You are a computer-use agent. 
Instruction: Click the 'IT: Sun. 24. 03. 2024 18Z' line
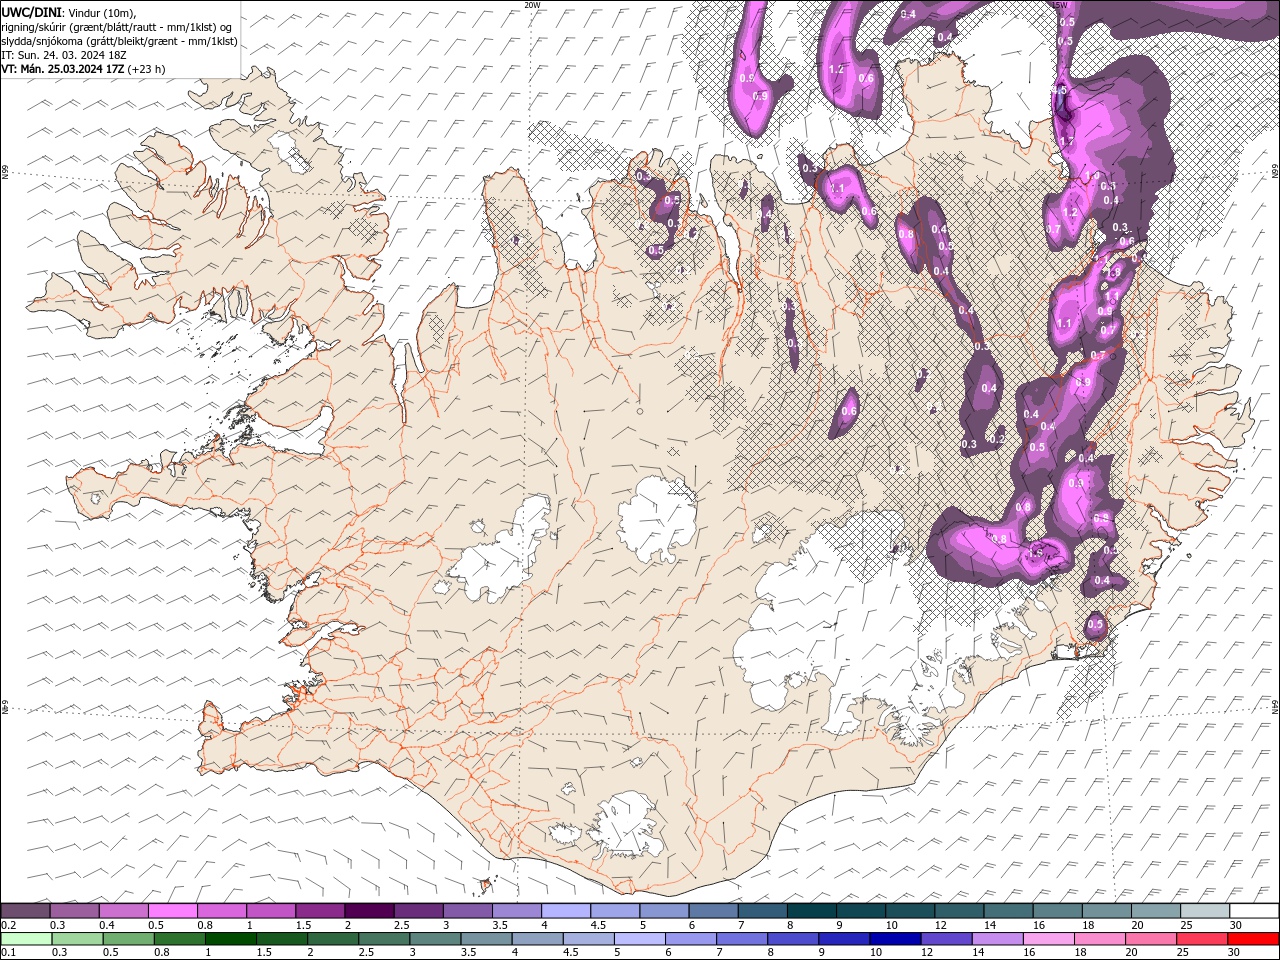click(64, 55)
